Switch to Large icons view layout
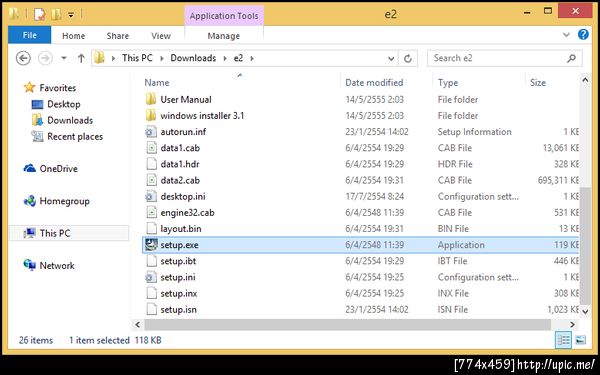The image size is (600, 375). [580, 340]
